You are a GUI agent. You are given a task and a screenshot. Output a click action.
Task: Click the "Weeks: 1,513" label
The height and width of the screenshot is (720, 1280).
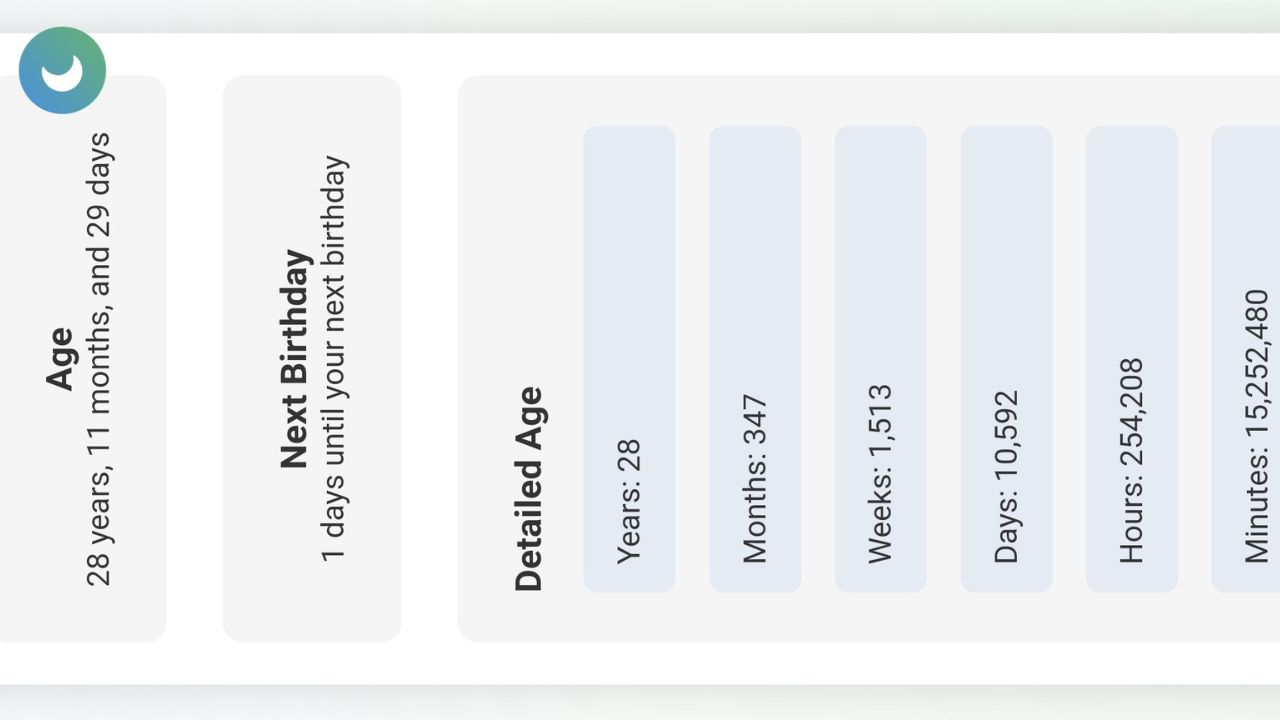(x=880, y=473)
